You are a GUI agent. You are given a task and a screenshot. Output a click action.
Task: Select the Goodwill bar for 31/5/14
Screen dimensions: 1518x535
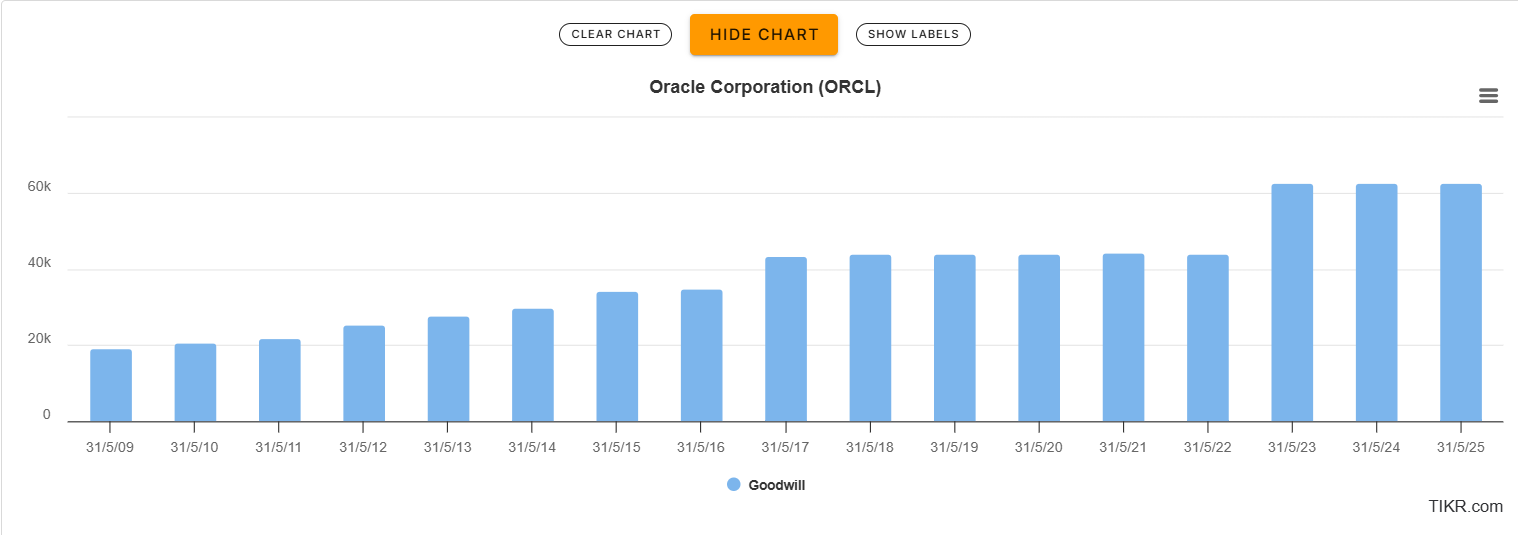533,365
